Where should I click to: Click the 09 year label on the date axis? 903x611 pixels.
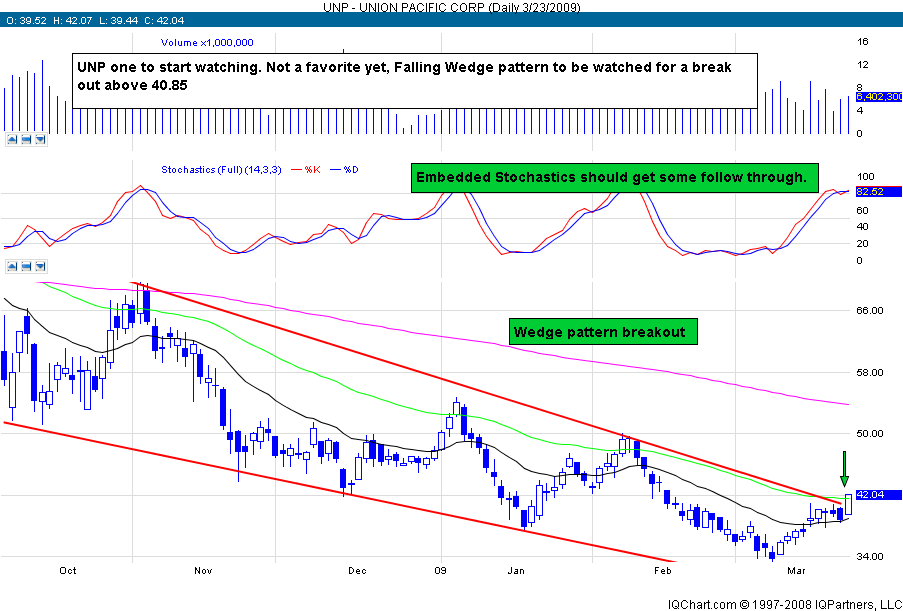pos(442,571)
